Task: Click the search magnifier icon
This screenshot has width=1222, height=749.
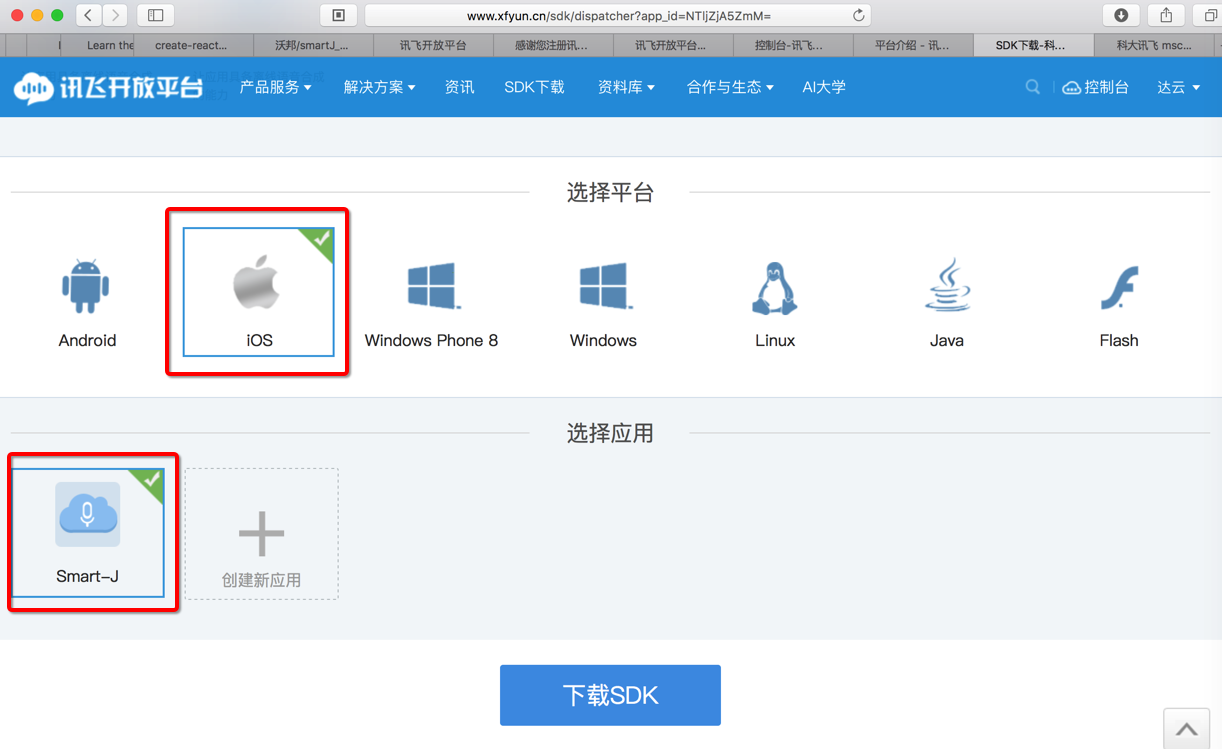Action: coord(1033,87)
